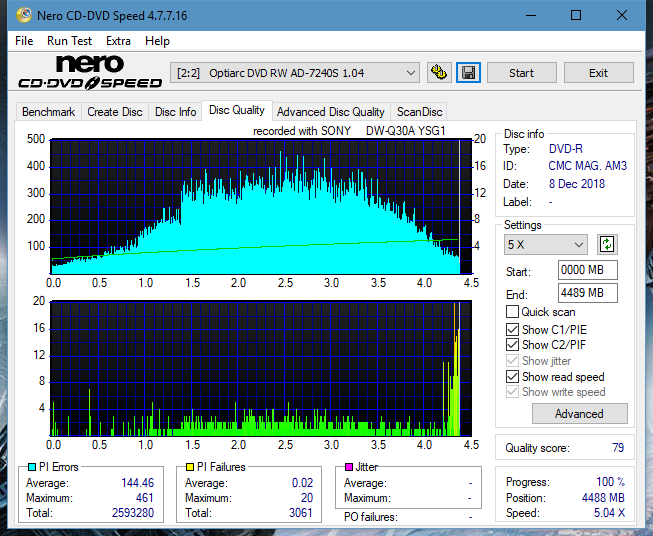Switch to the Disc Info tab
The width and height of the screenshot is (653, 536).
(x=175, y=112)
